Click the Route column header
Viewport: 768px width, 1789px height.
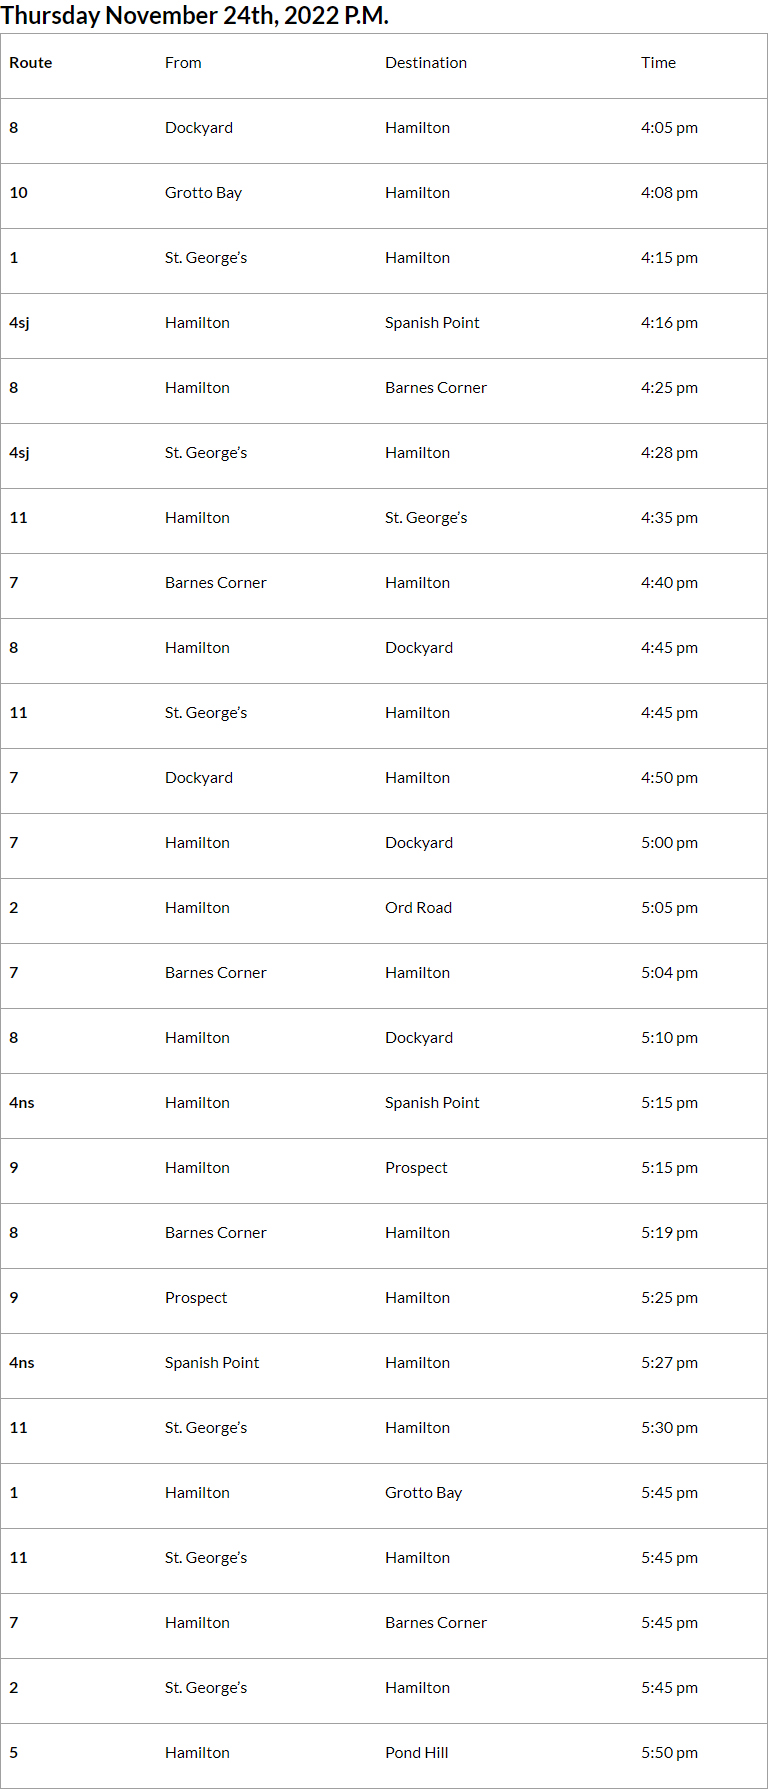coord(31,63)
